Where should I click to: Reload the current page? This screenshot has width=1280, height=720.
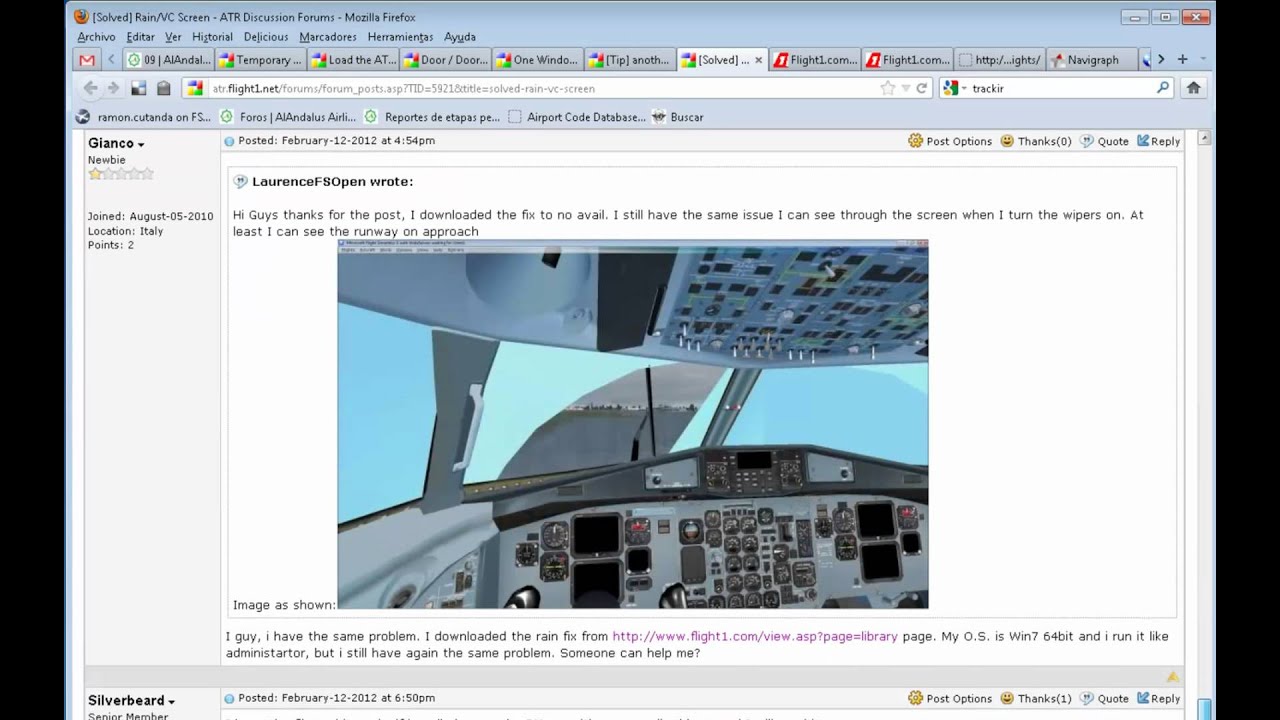tap(922, 88)
